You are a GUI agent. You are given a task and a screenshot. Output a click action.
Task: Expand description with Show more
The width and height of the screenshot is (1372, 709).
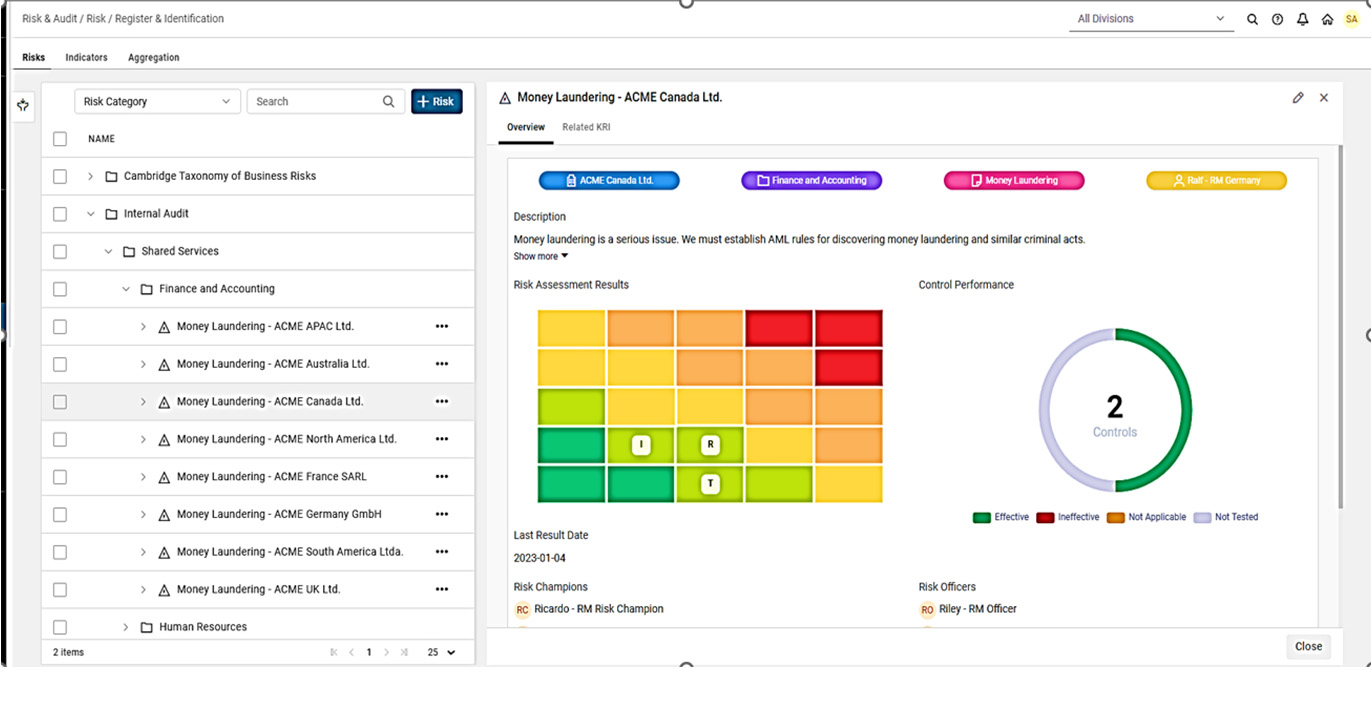541,257
